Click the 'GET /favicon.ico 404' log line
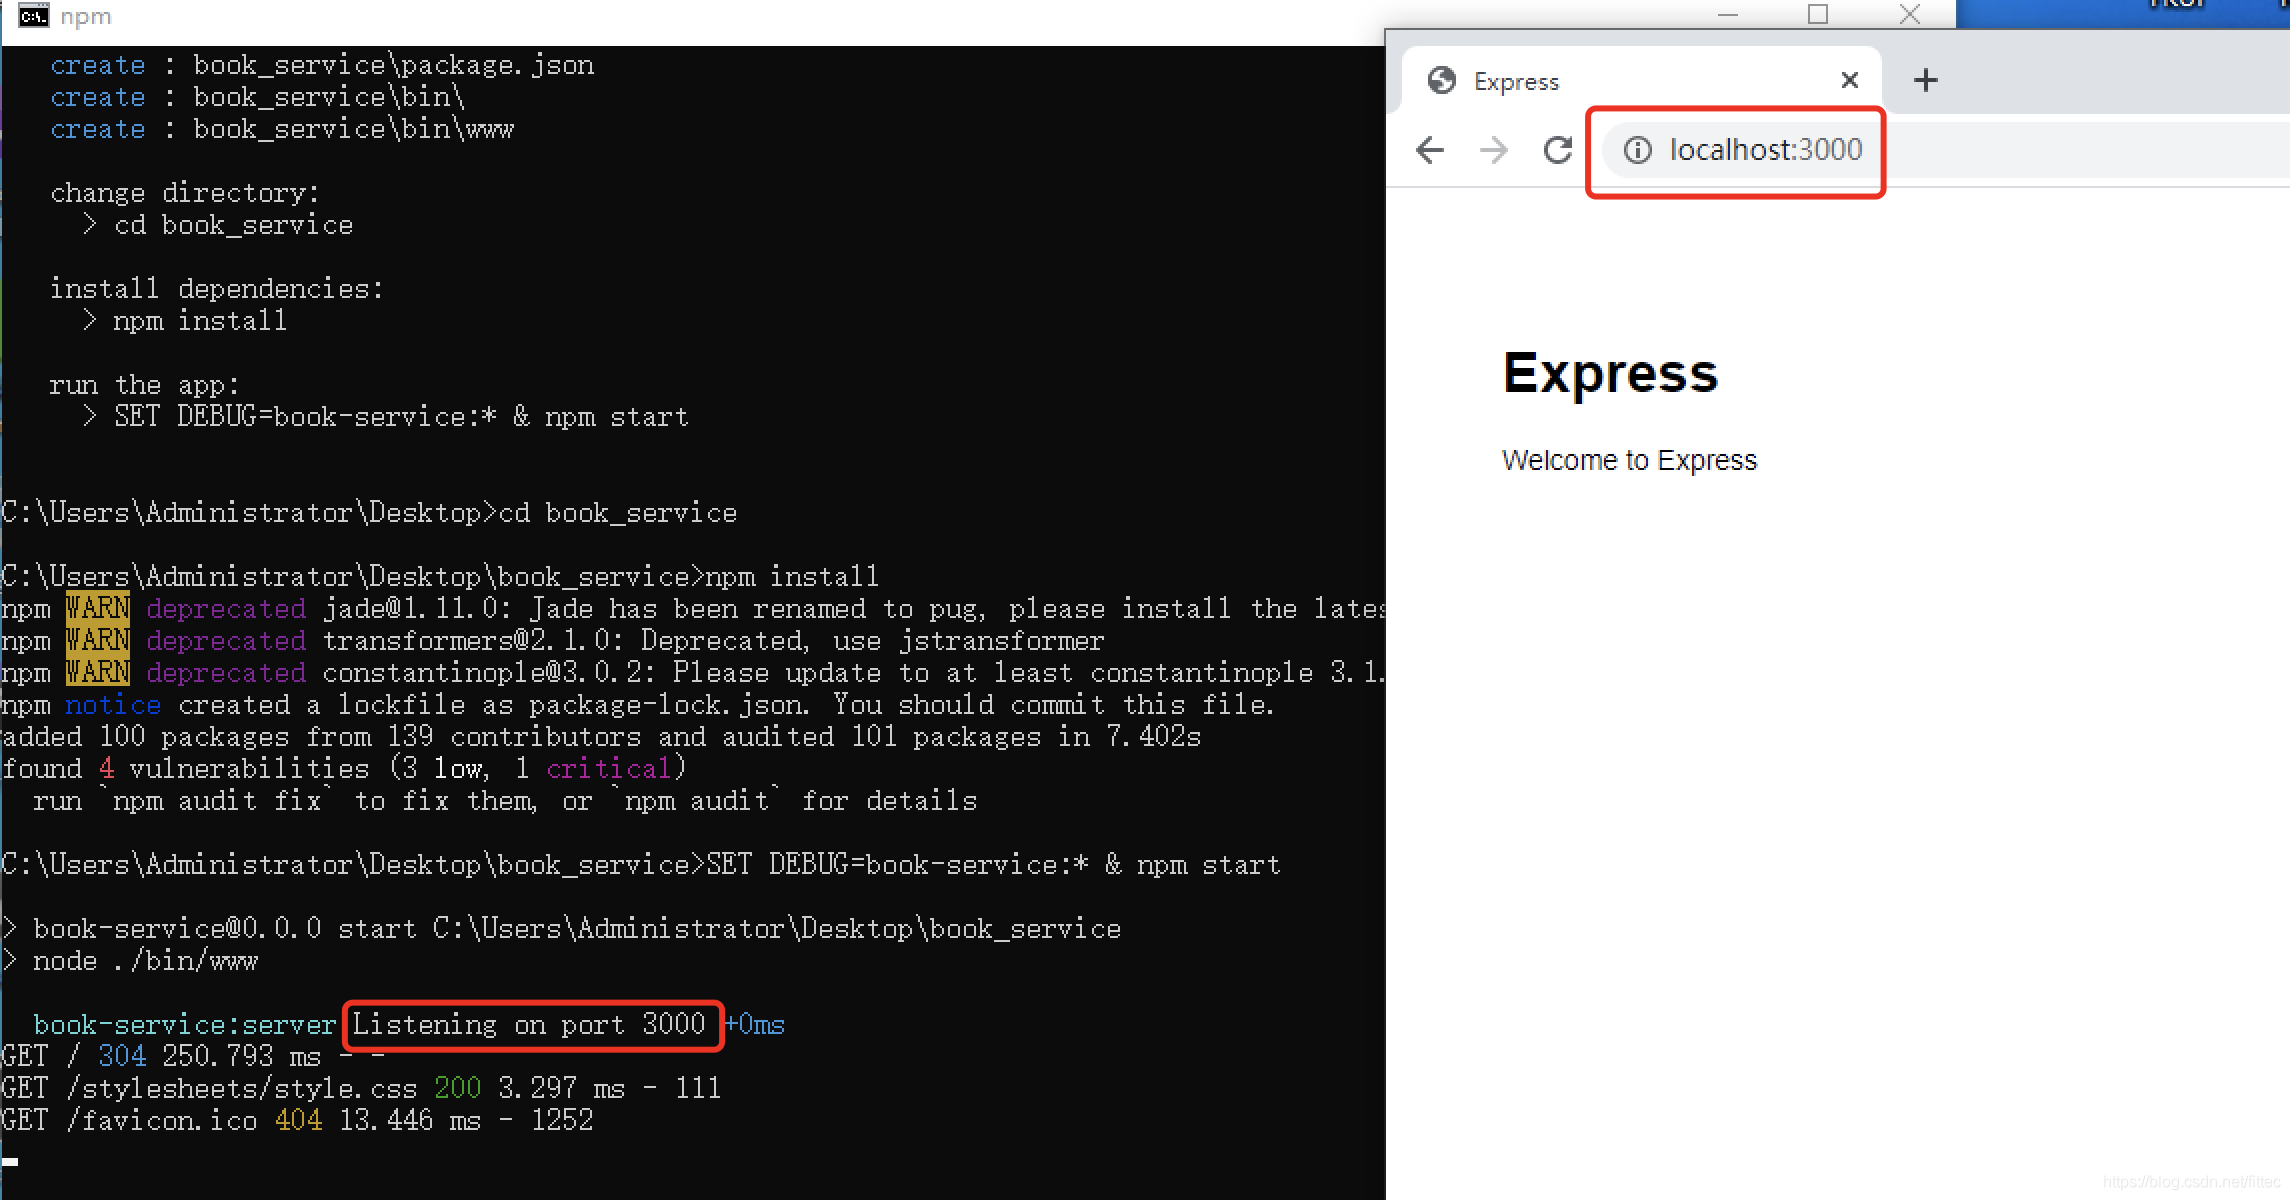Viewport: 2290px width, 1200px height. click(x=297, y=1121)
